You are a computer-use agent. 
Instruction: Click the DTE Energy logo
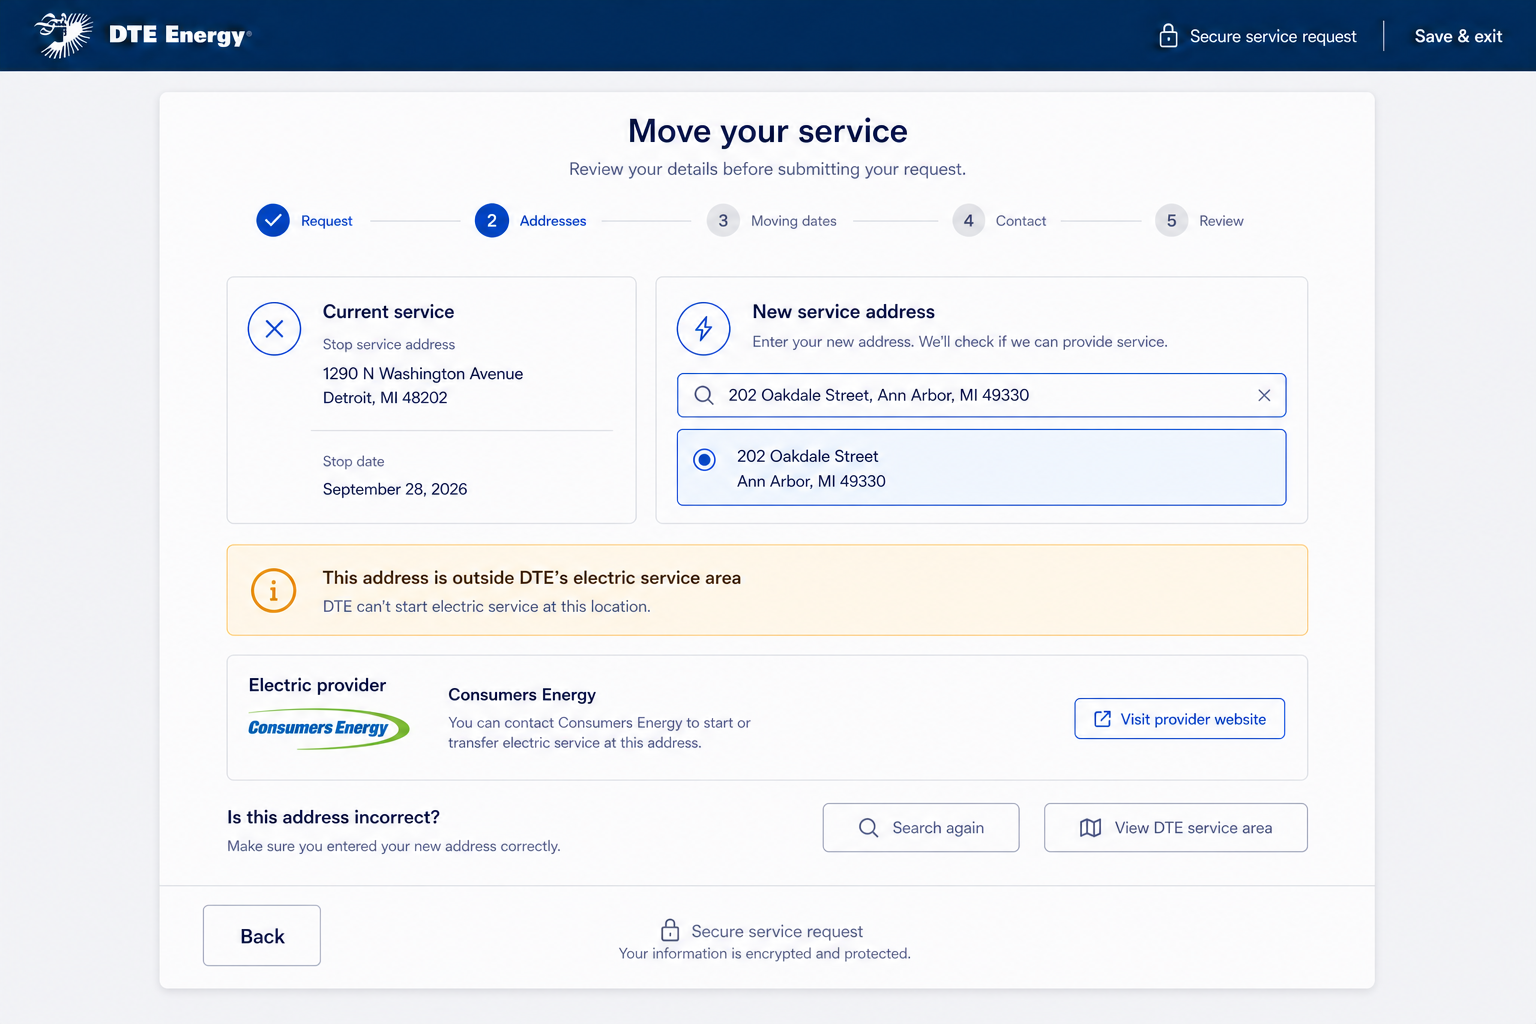(x=142, y=35)
